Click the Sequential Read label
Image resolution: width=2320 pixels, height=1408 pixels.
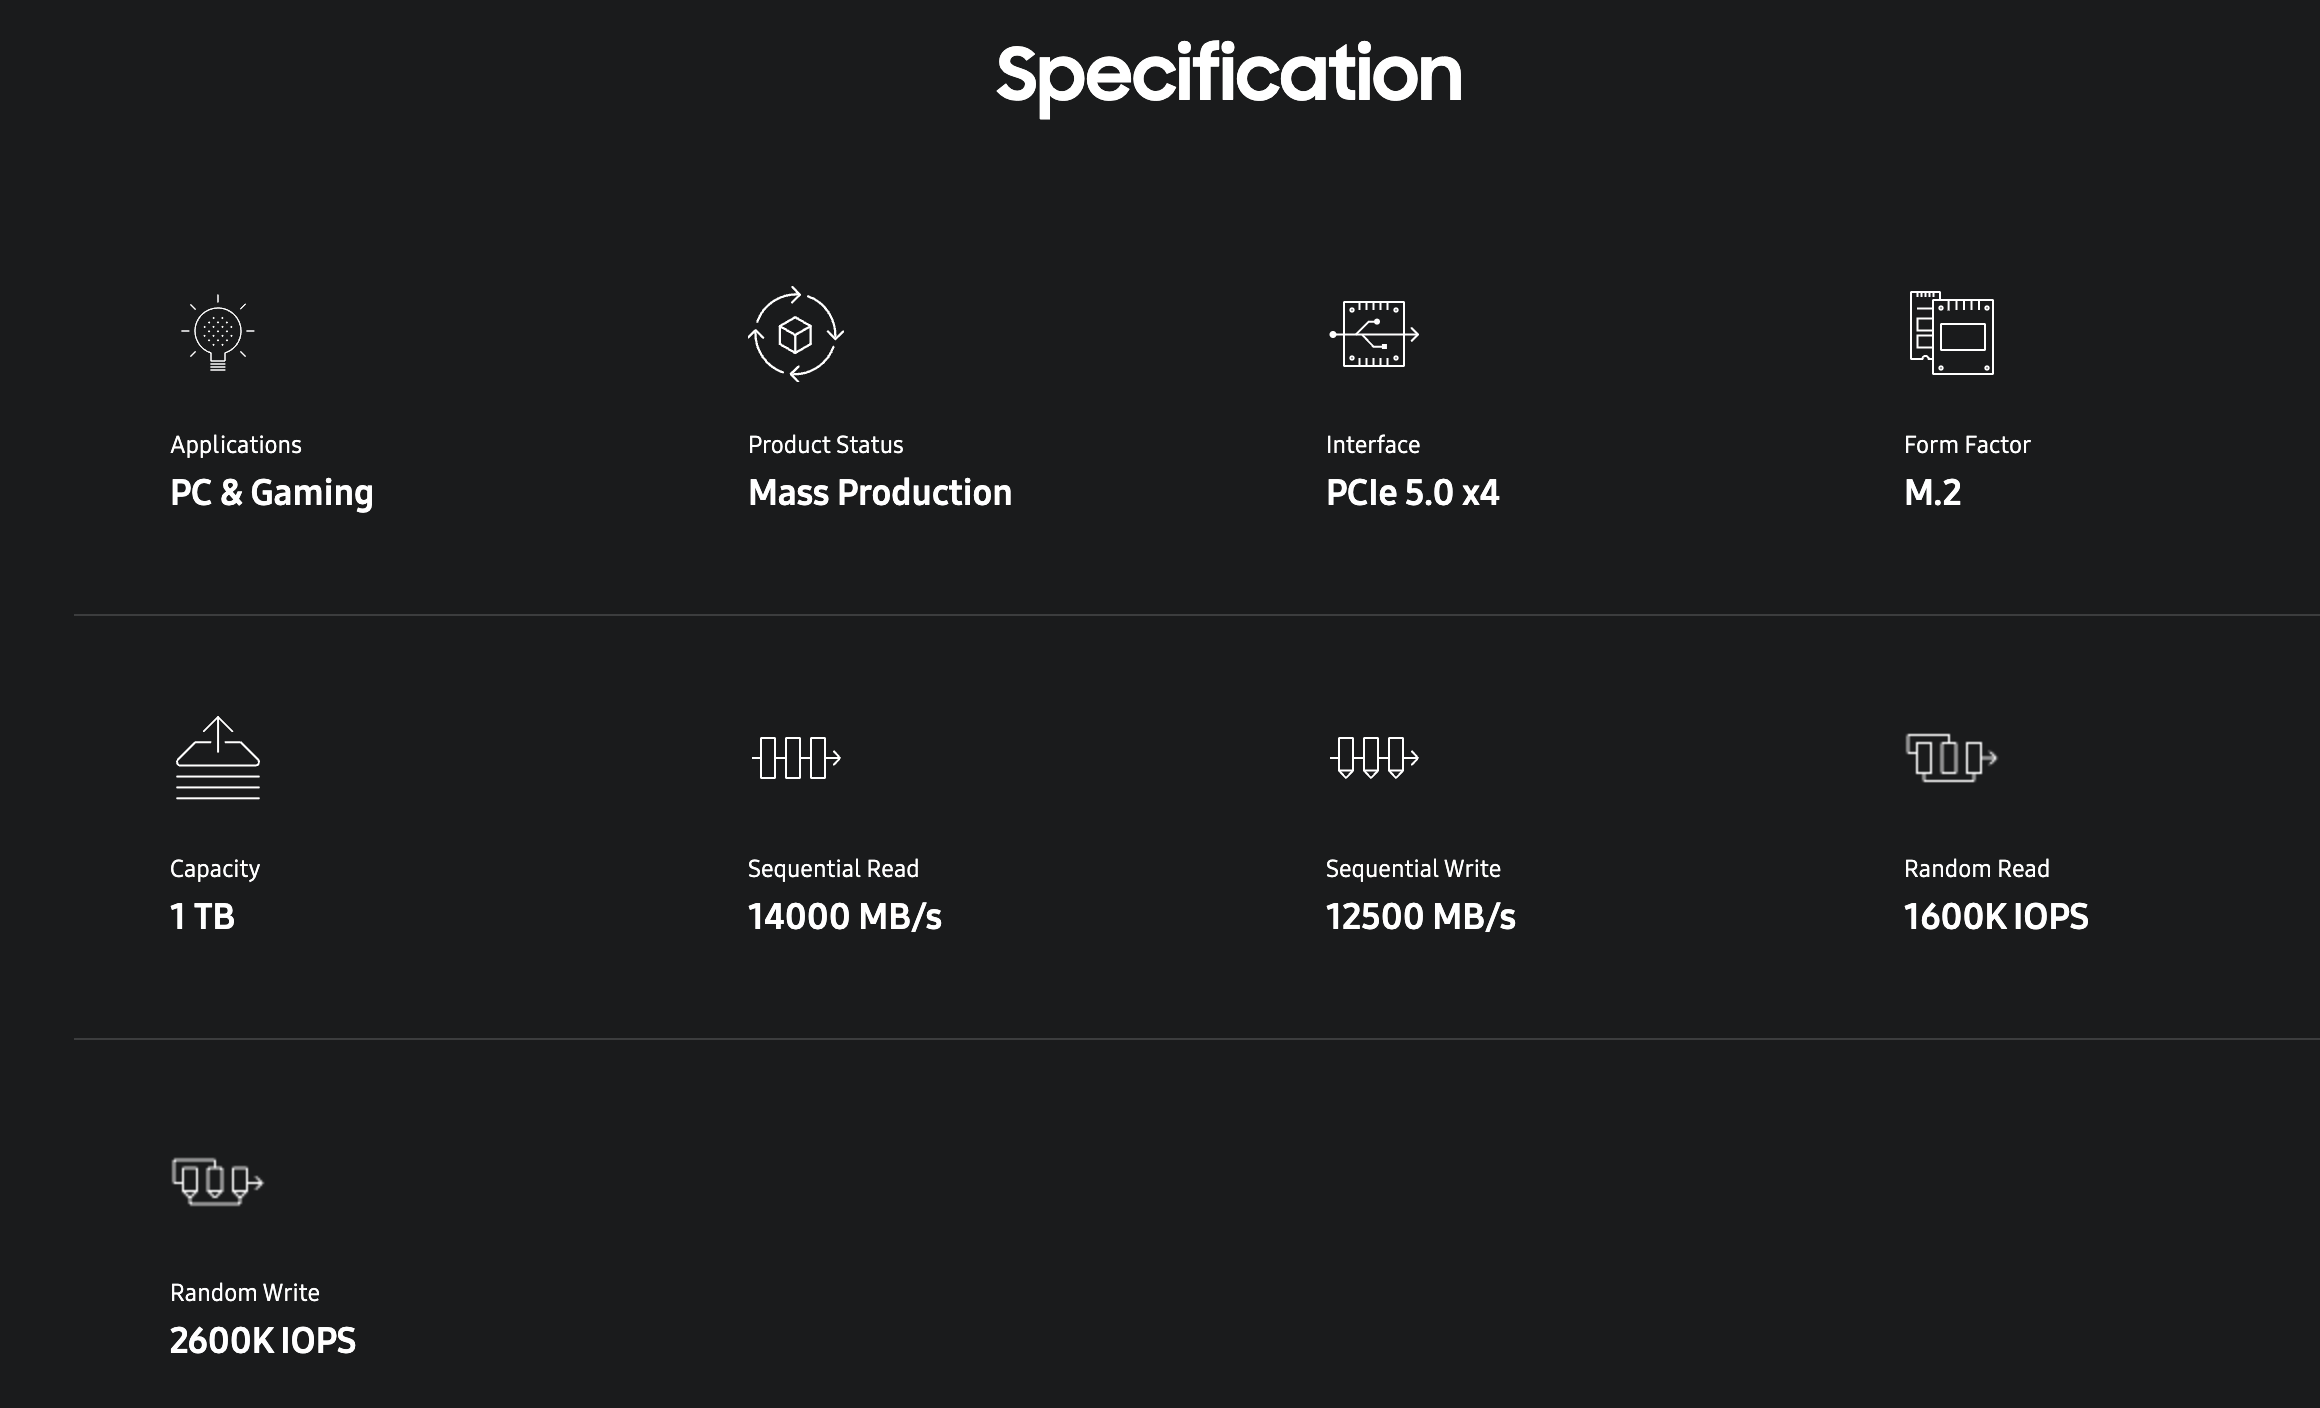833,869
